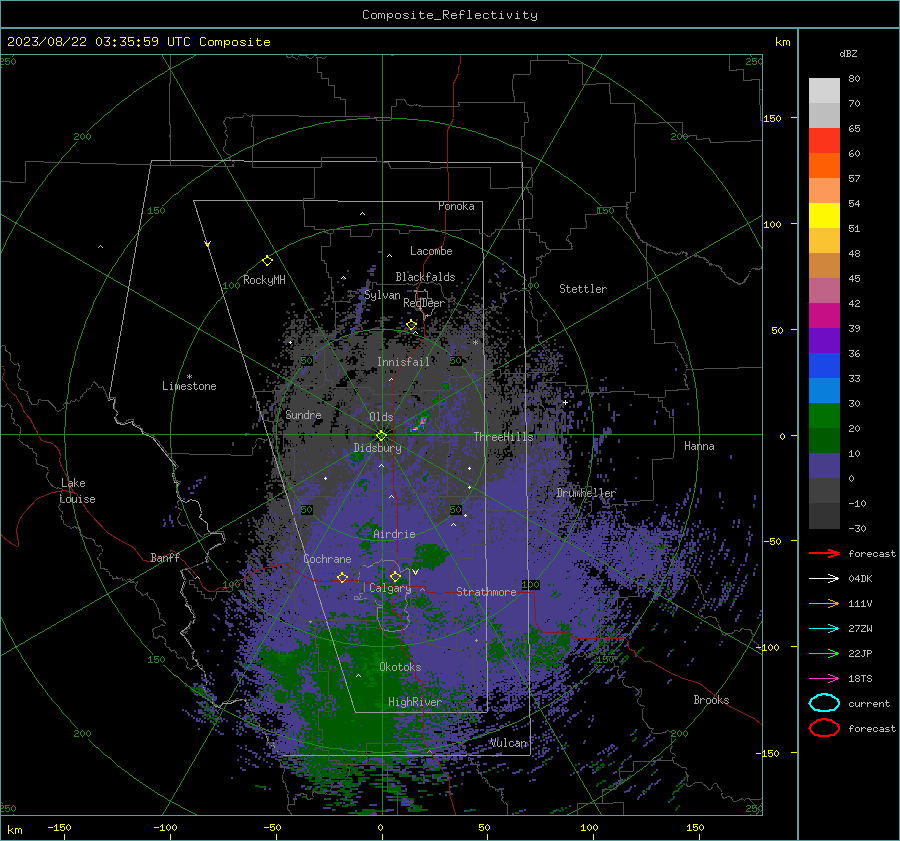900x841 pixels.
Task: Click the Vulcan town label
Action: (509, 743)
